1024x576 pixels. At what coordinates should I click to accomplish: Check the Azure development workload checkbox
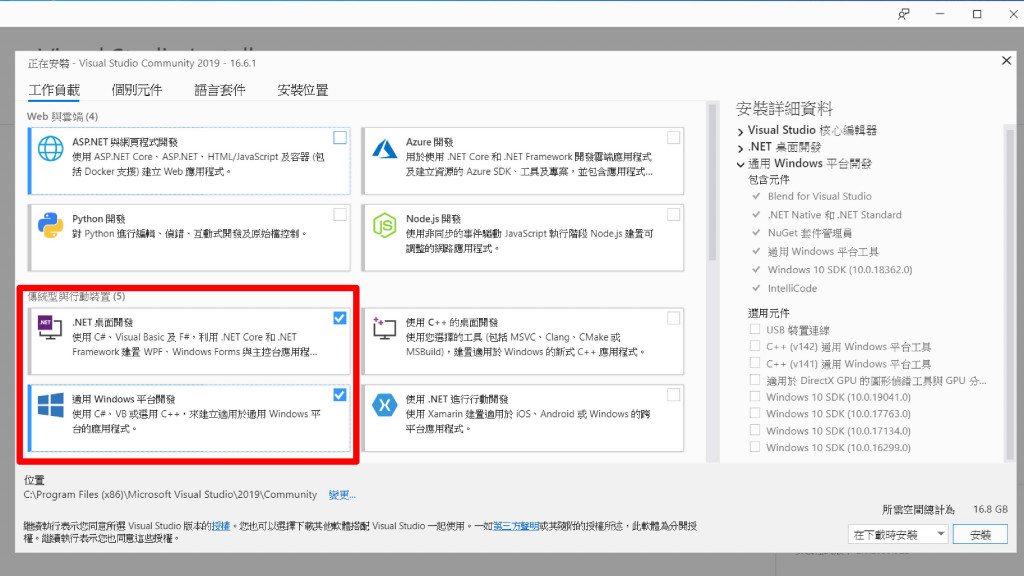pos(673,138)
